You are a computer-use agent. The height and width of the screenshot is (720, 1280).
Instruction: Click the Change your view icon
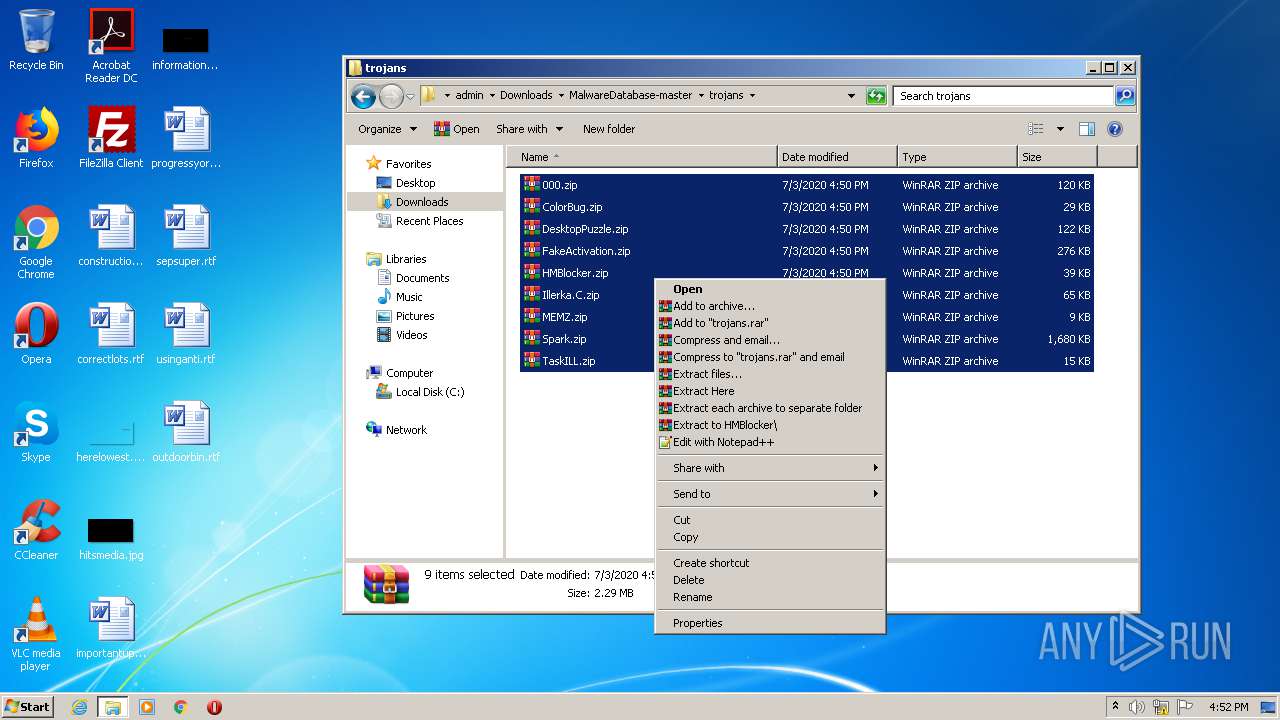pyautogui.click(x=1036, y=129)
